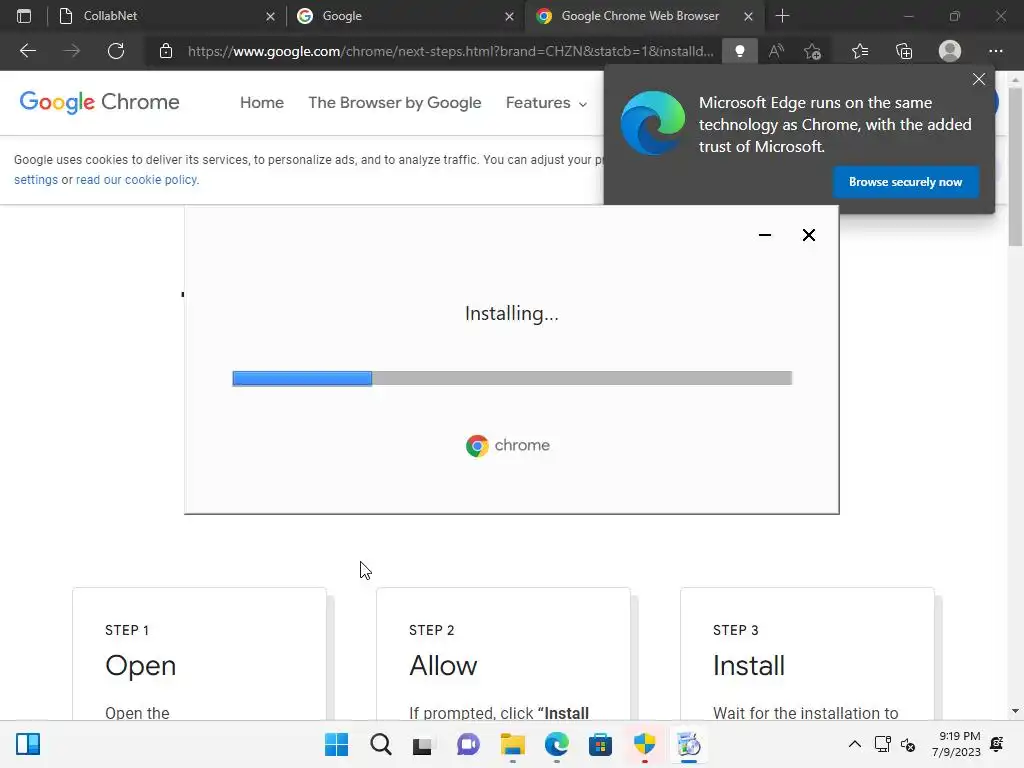The image size is (1024, 768).
Task: Open the STEP 2 Allow card
Action: [504, 654]
